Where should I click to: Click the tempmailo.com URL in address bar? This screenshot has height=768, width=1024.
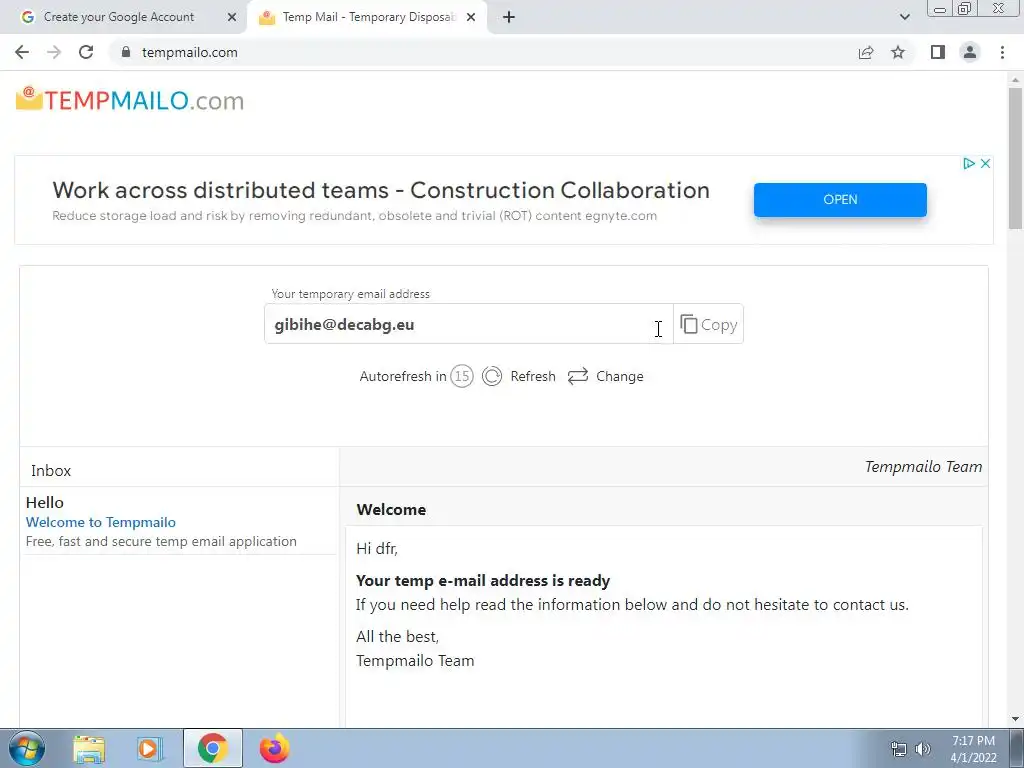click(190, 52)
